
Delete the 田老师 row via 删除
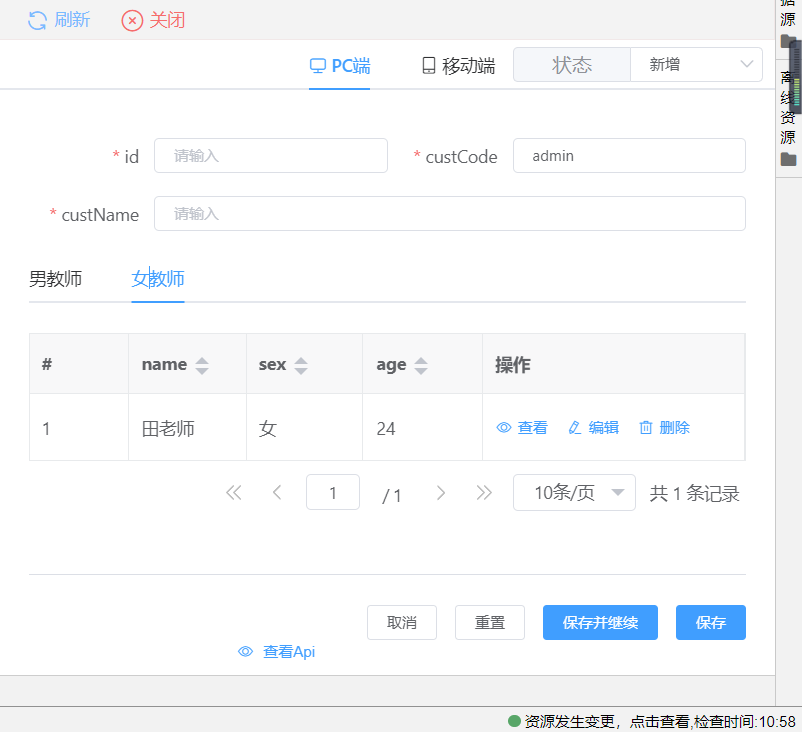coord(665,428)
